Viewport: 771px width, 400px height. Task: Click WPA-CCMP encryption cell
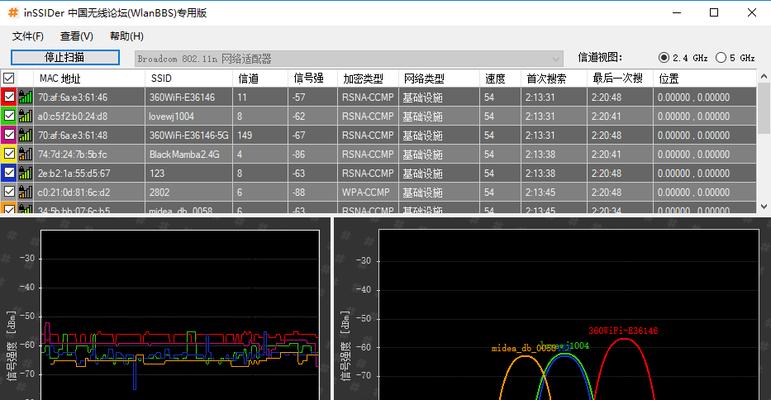tap(366, 192)
